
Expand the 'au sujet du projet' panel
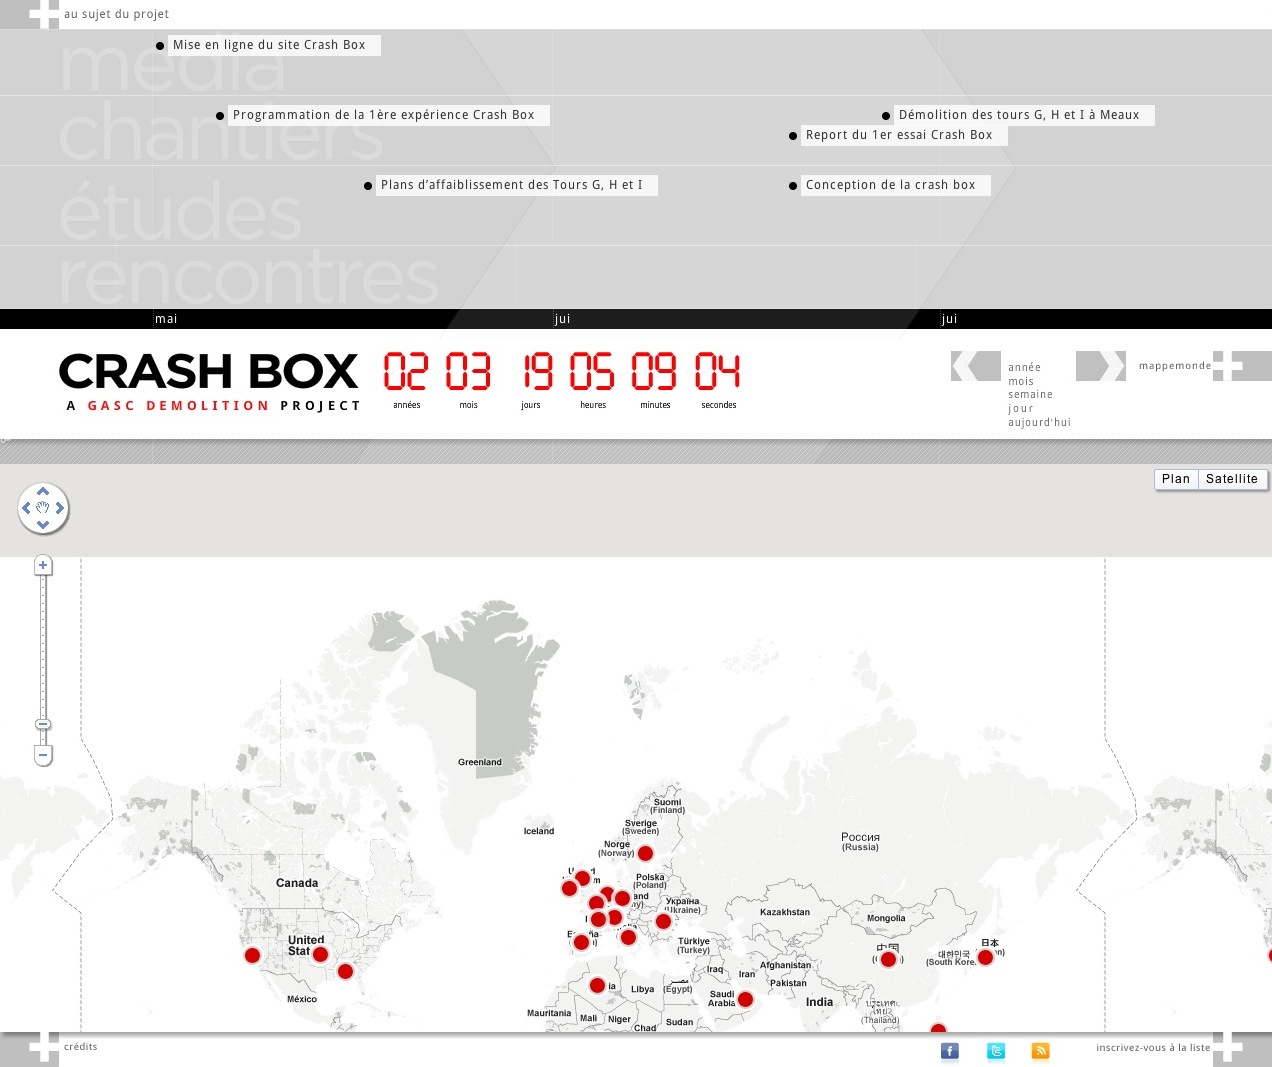point(44,14)
